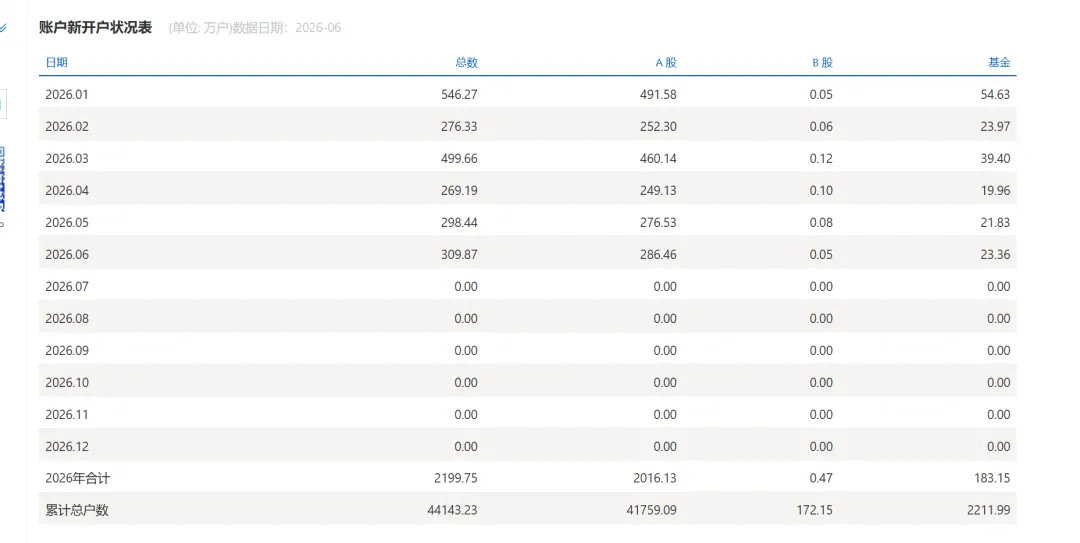The width and height of the screenshot is (1080, 543).
Task: Select the 2026.04 row date
Action: 67,190
